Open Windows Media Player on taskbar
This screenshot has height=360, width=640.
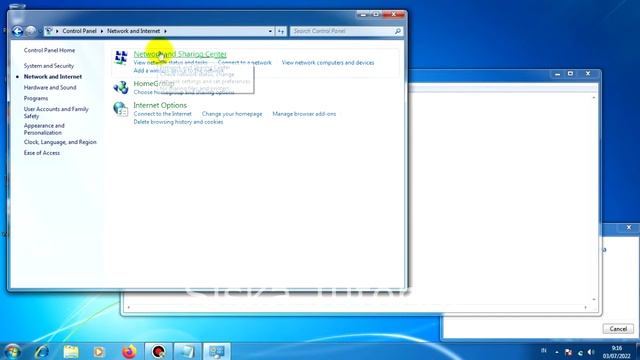[99, 351]
